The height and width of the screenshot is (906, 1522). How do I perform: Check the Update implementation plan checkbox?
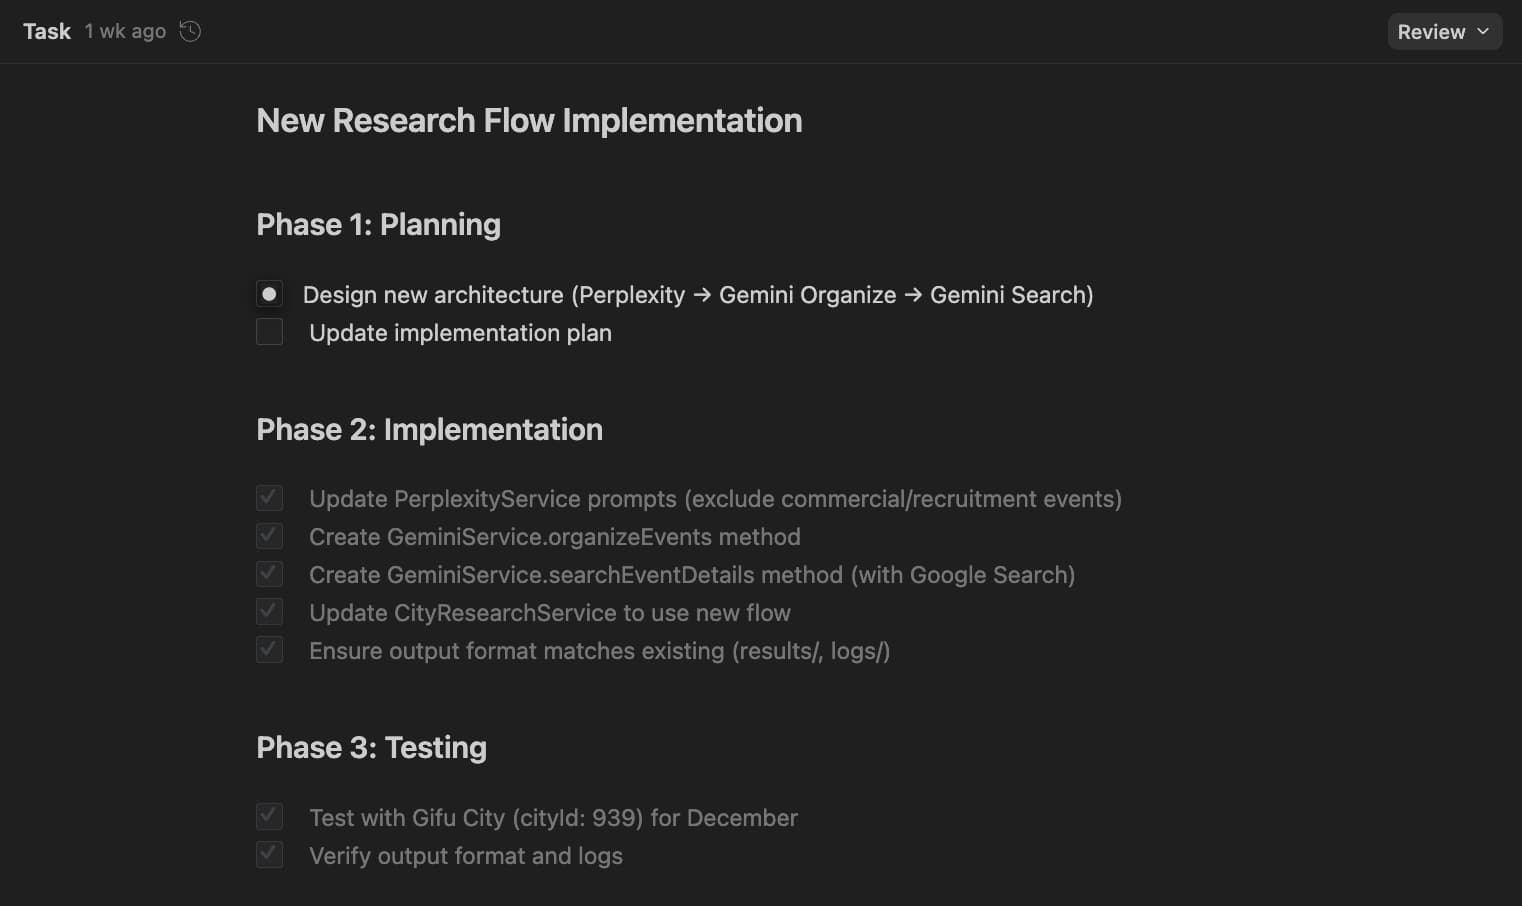(x=269, y=332)
